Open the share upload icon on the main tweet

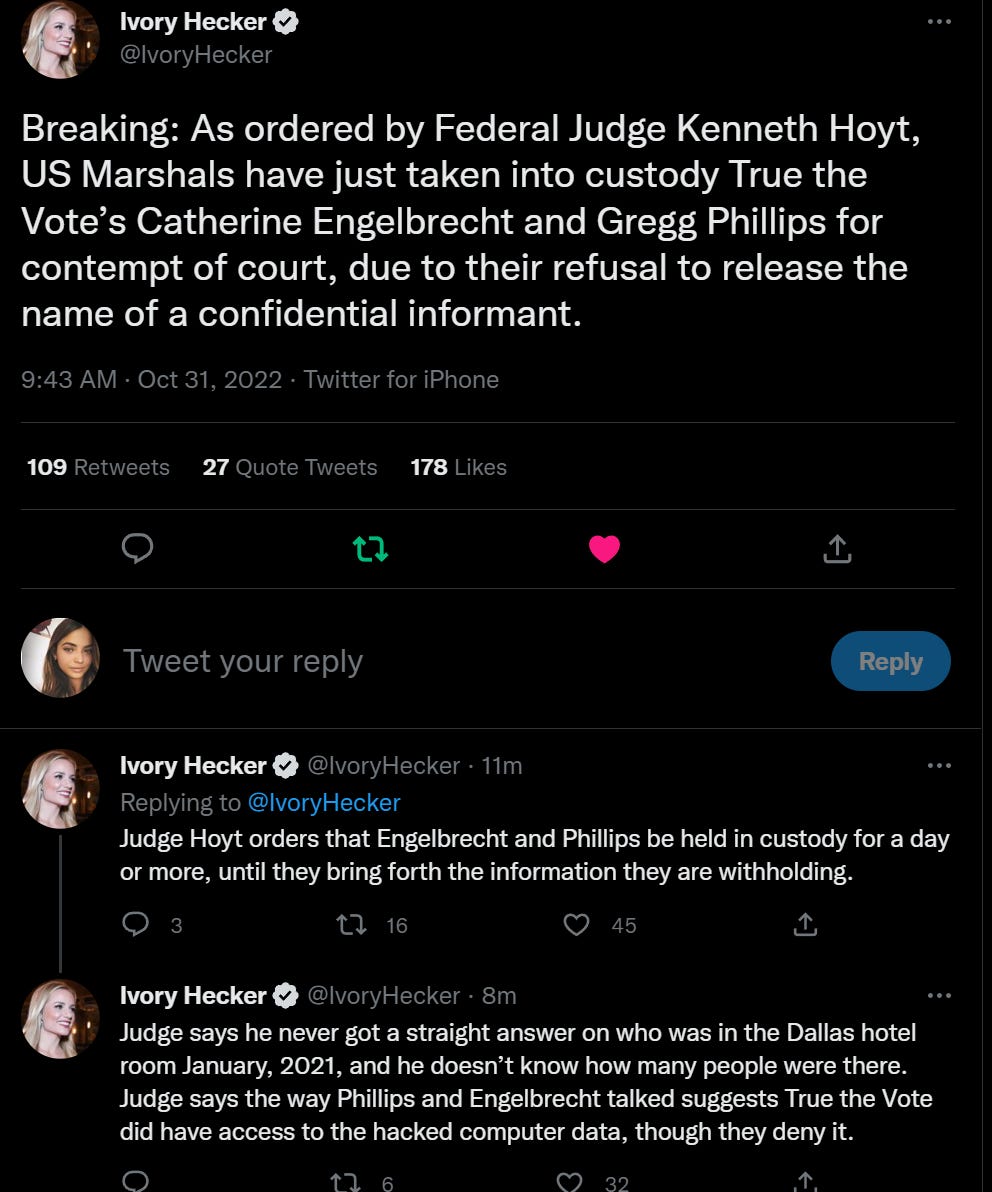coord(837,548)
